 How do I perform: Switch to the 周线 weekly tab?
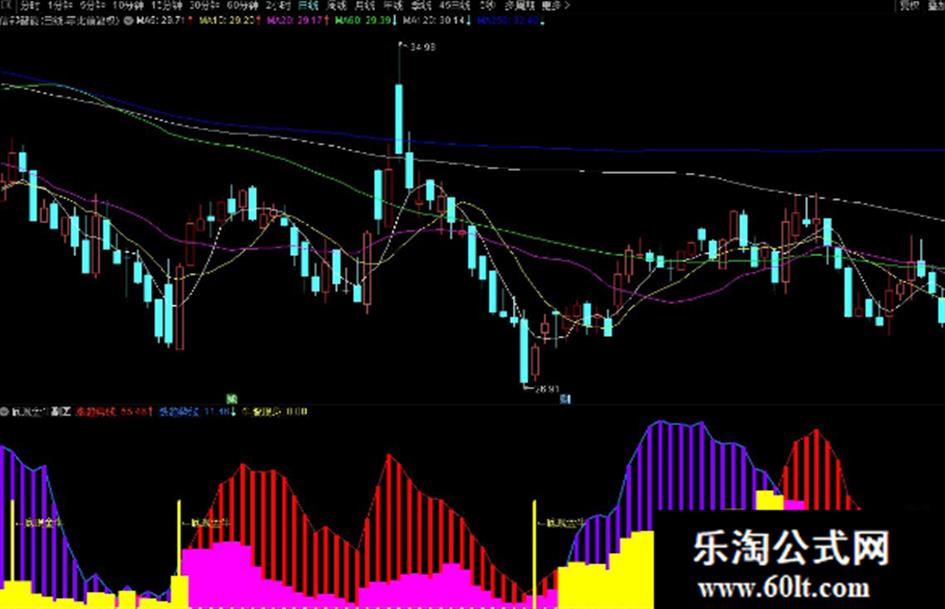(x=336, y=5)
